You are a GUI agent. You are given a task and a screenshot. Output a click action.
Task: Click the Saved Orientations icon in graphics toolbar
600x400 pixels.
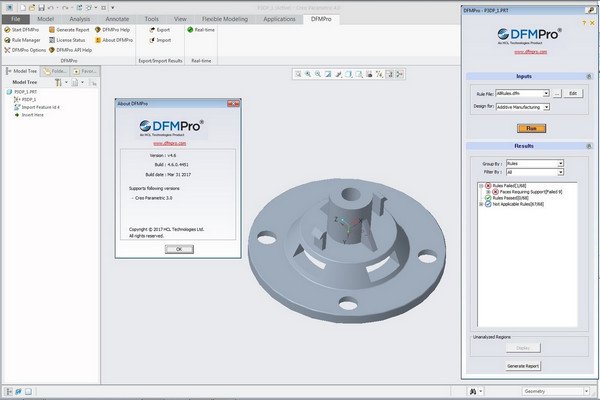(x=359, y=74)
